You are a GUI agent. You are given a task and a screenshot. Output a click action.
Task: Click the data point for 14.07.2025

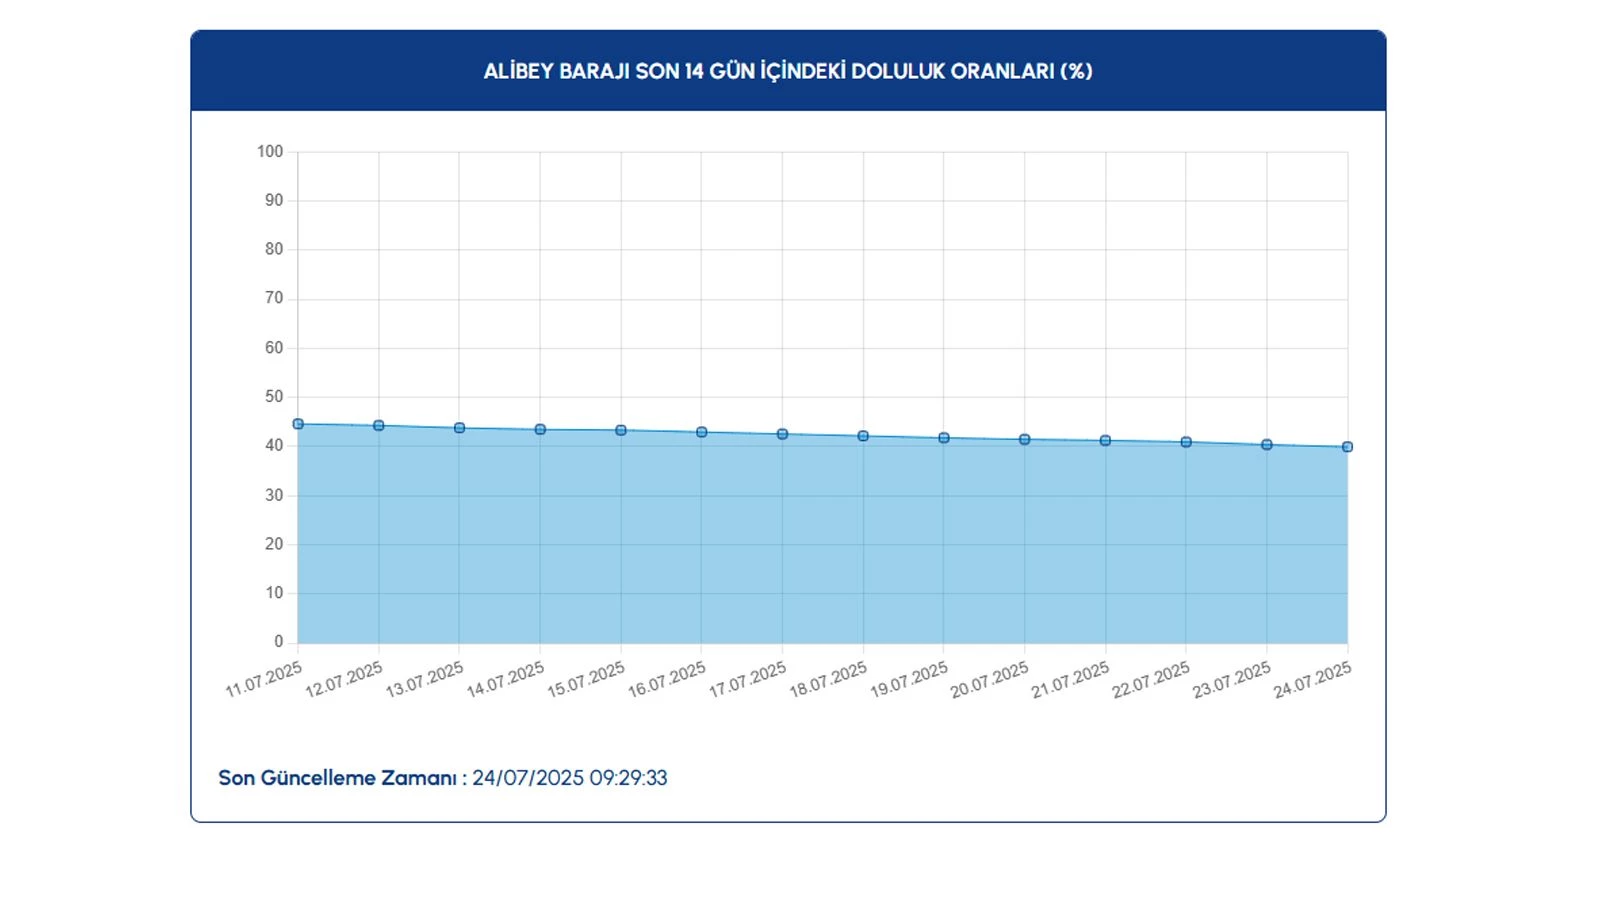click(540, 430)
